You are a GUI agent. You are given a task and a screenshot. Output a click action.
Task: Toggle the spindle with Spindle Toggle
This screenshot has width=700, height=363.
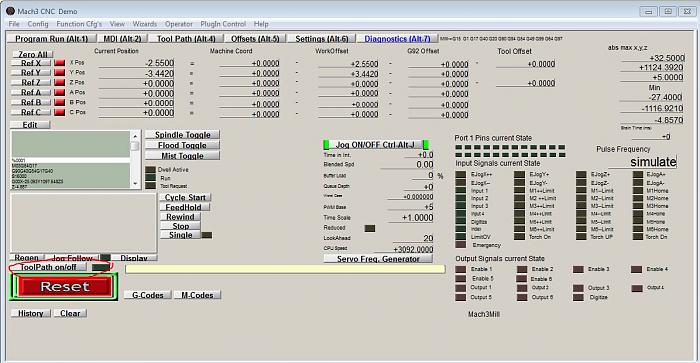point(182,135)
